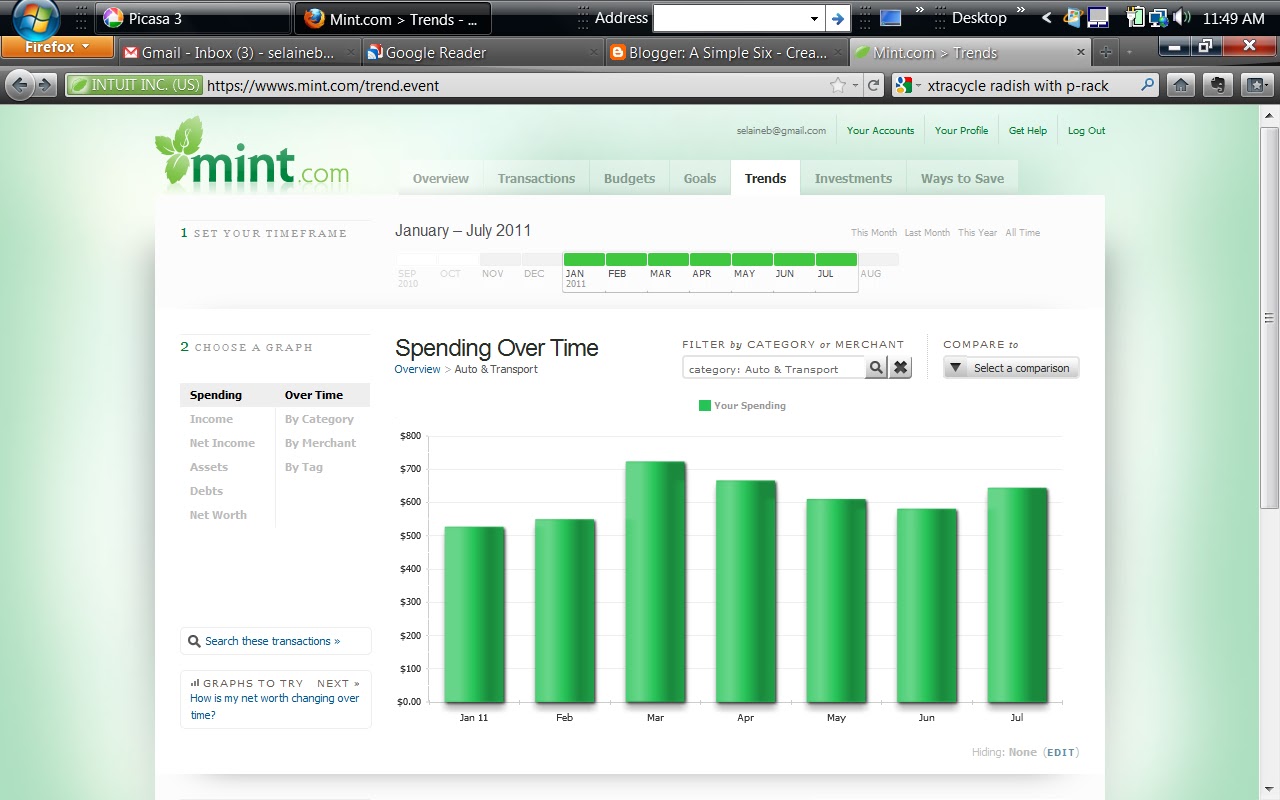Screen dimensions: 1280x800
Task: Close the Blogger tab
Action: (x=838, y=53)
